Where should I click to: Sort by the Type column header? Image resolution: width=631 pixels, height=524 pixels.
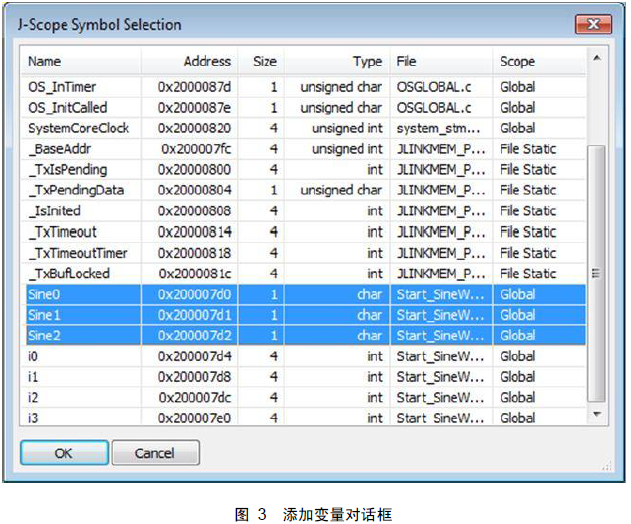coord(337,61)
